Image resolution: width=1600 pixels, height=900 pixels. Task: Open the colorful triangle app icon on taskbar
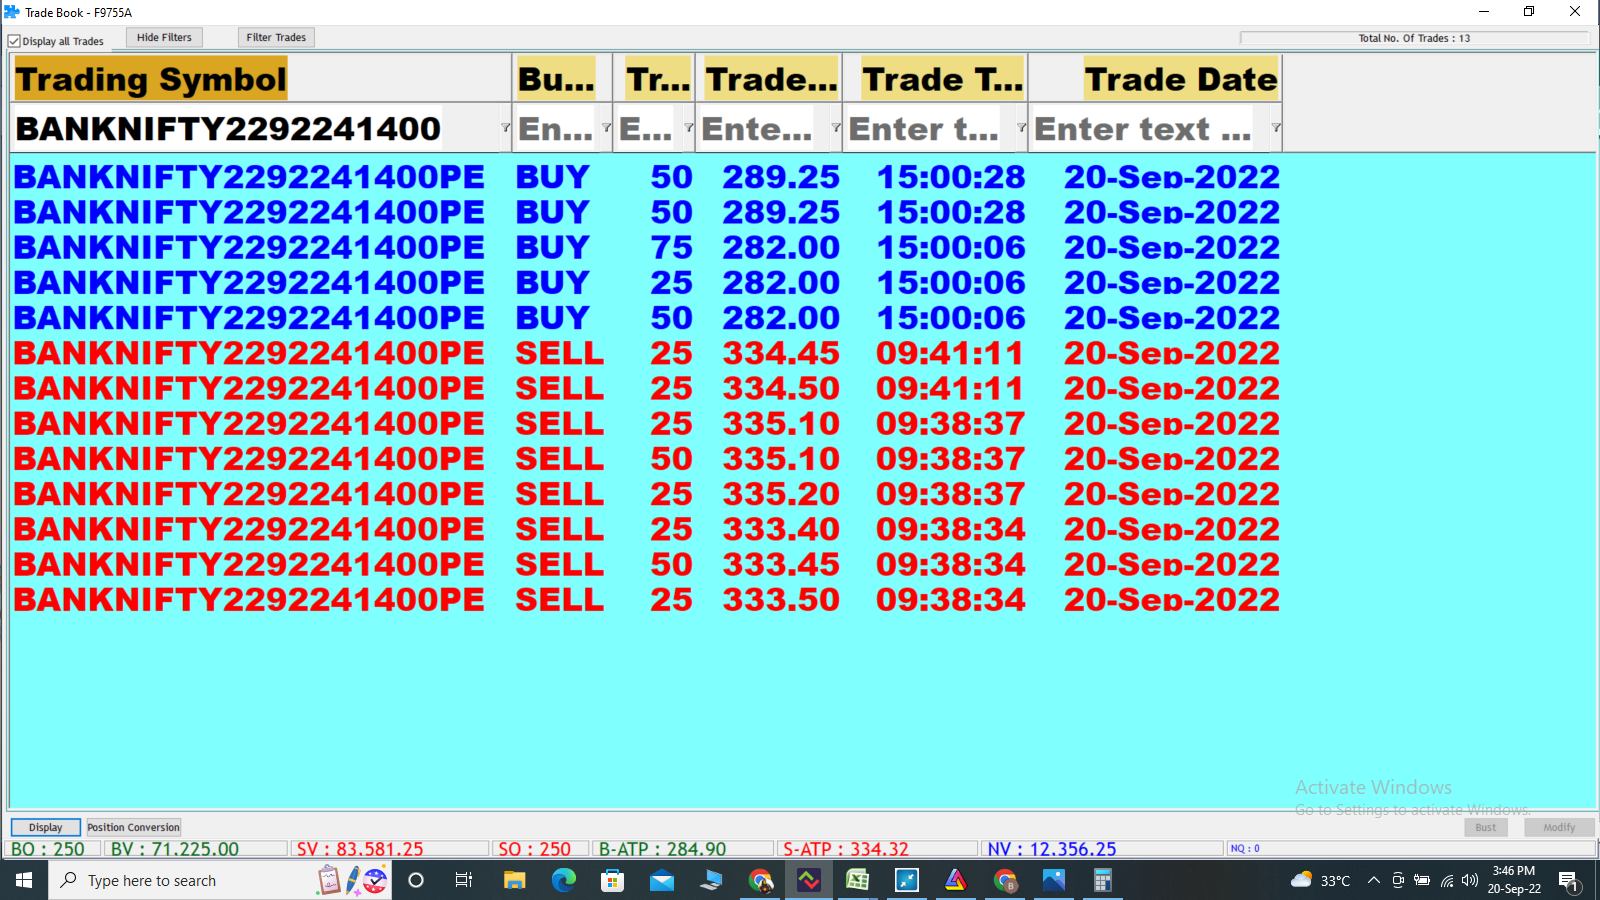tap(956, 880)
